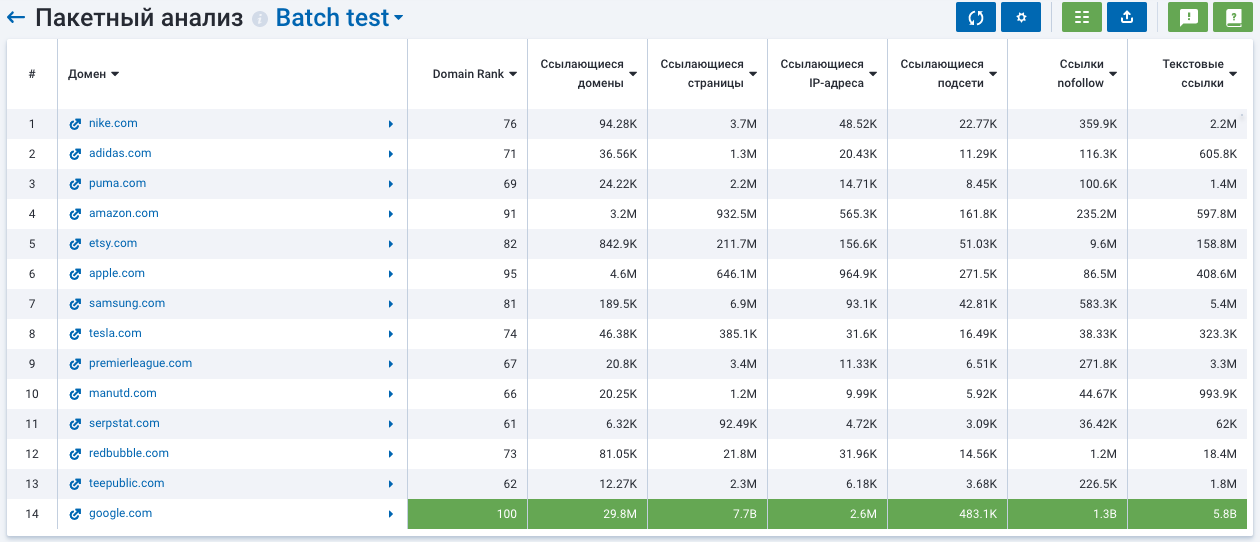Click google.com's highlighted Domain Rank 100 cell
This screenshot has height=542, width=1260.
click(x=468, y=514)
